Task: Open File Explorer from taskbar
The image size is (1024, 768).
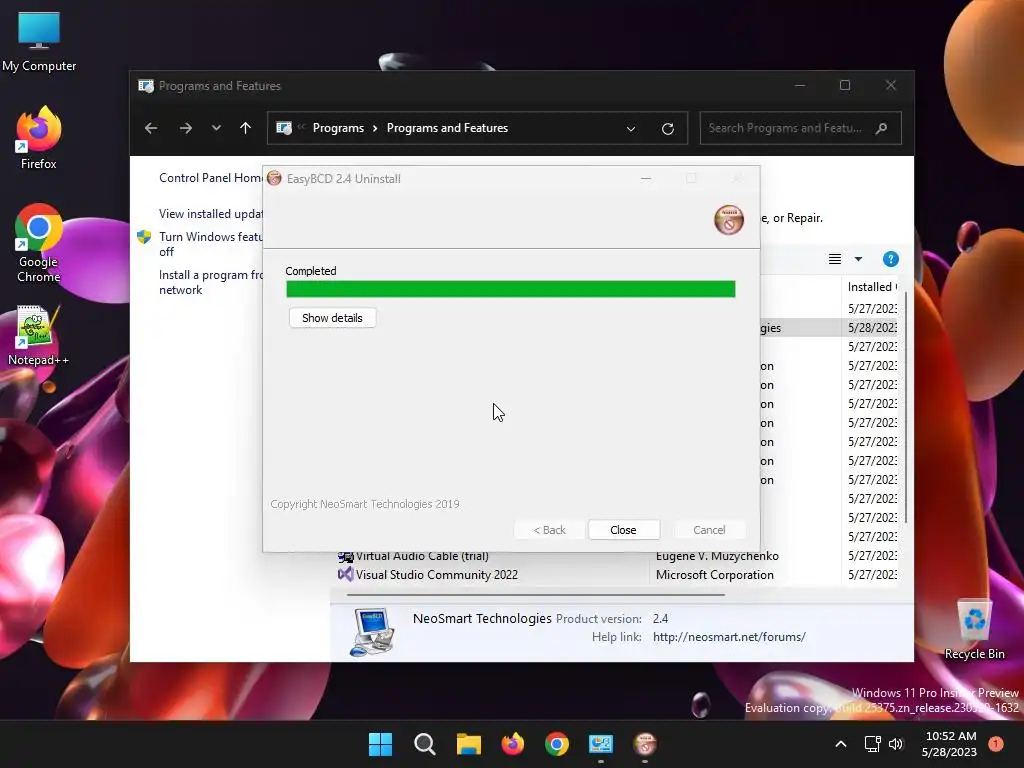Action: (468, 744)
